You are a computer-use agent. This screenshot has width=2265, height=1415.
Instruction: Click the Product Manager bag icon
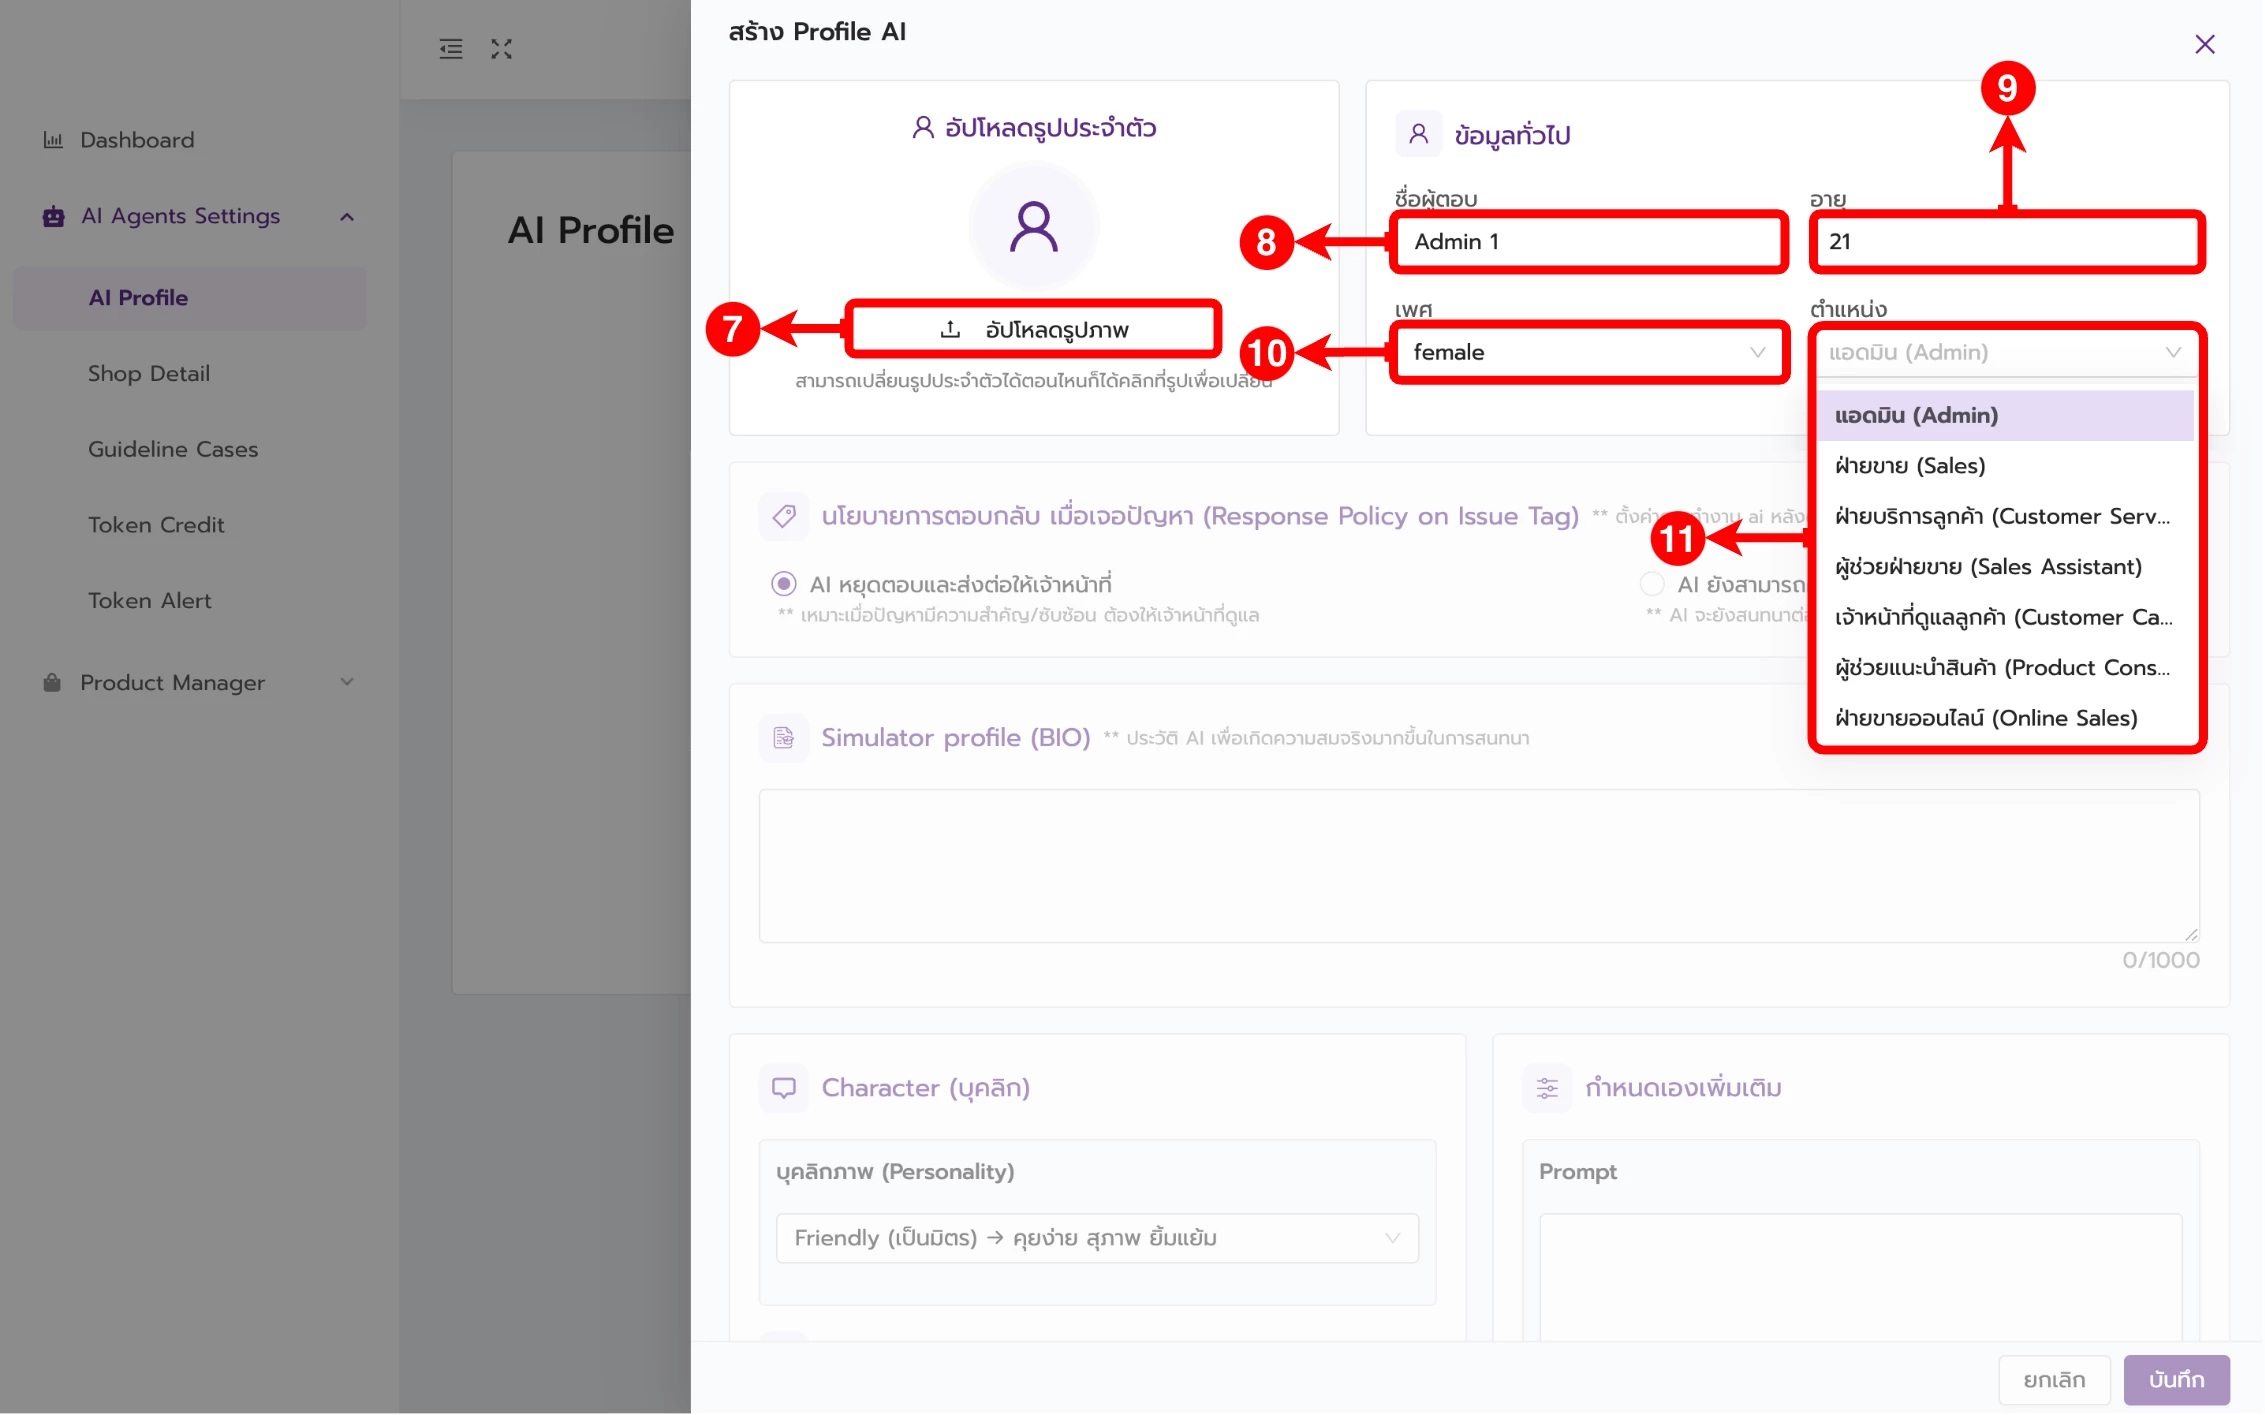pos(52,683)
